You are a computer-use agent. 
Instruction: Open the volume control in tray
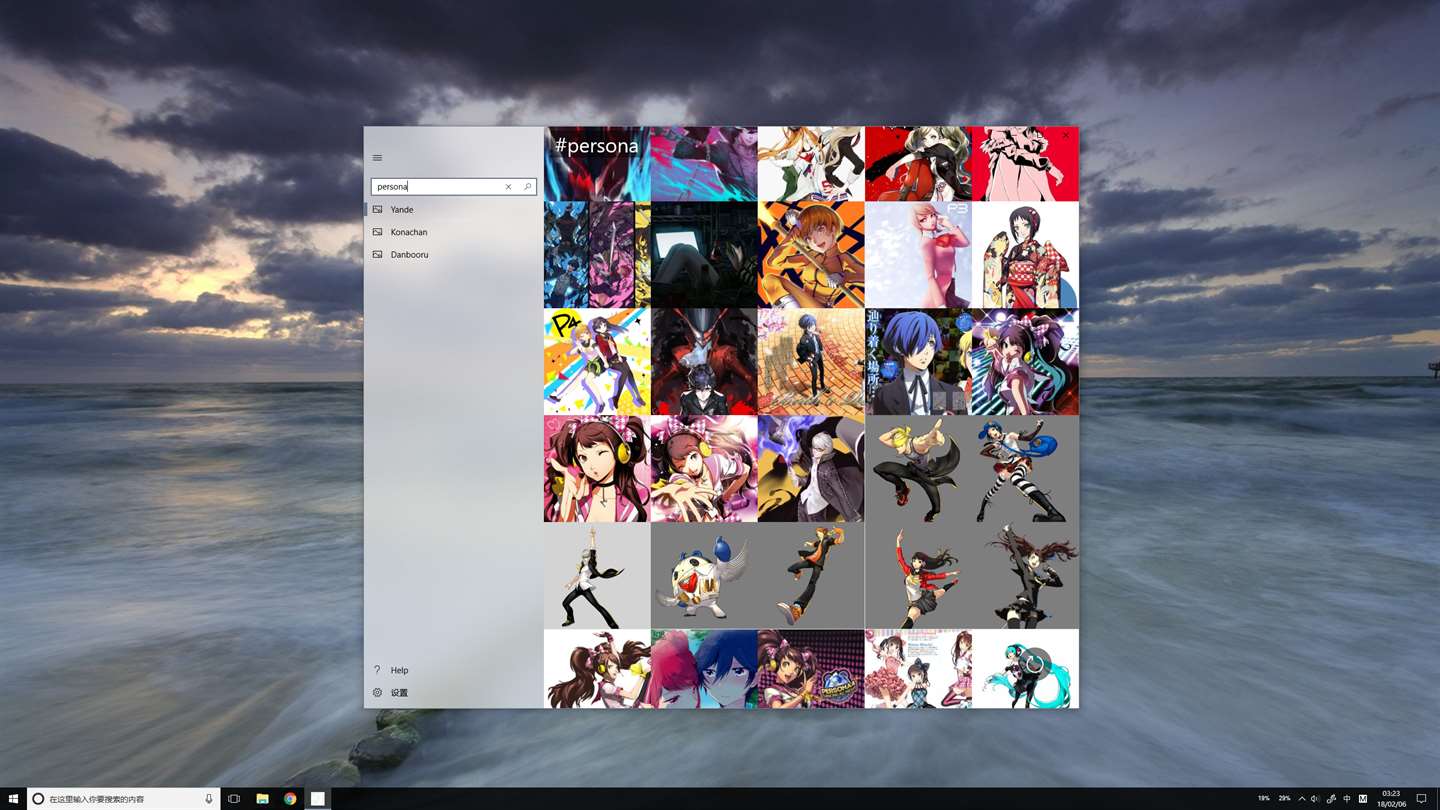[x=1315, y=799]
